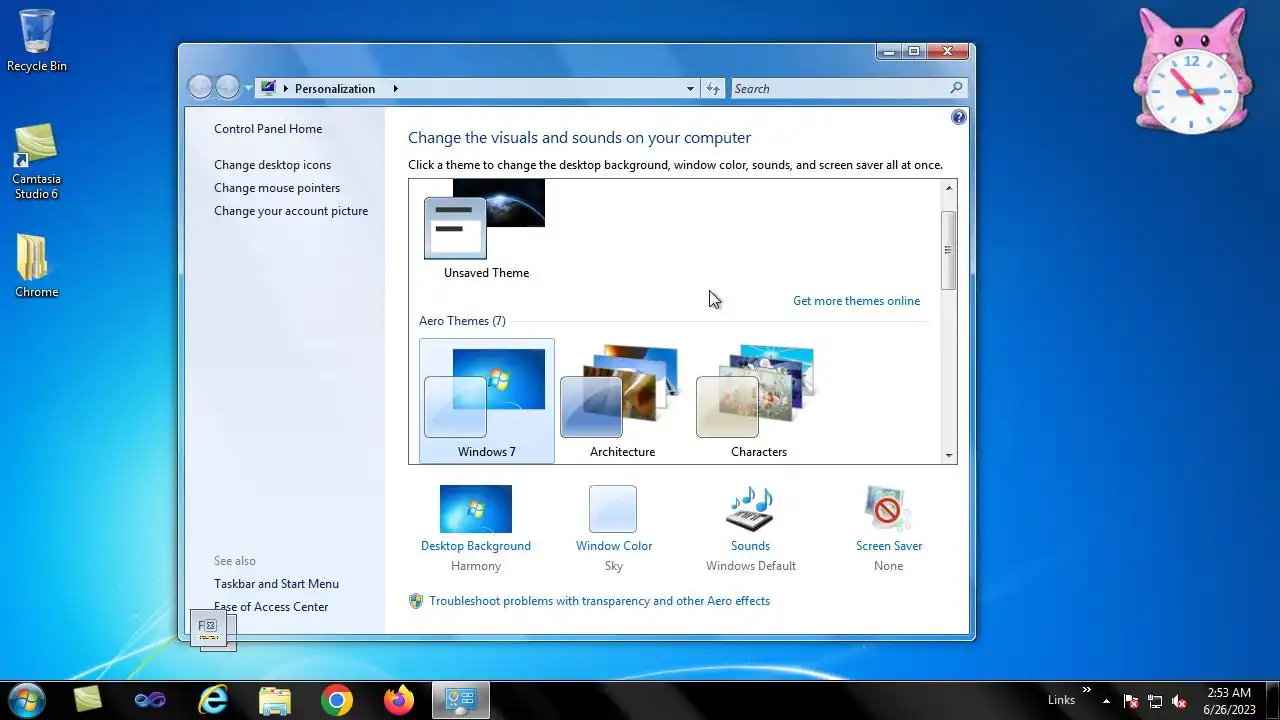
Task: Launch Firefox from taskbar
Action: click(x=399, y=700)
